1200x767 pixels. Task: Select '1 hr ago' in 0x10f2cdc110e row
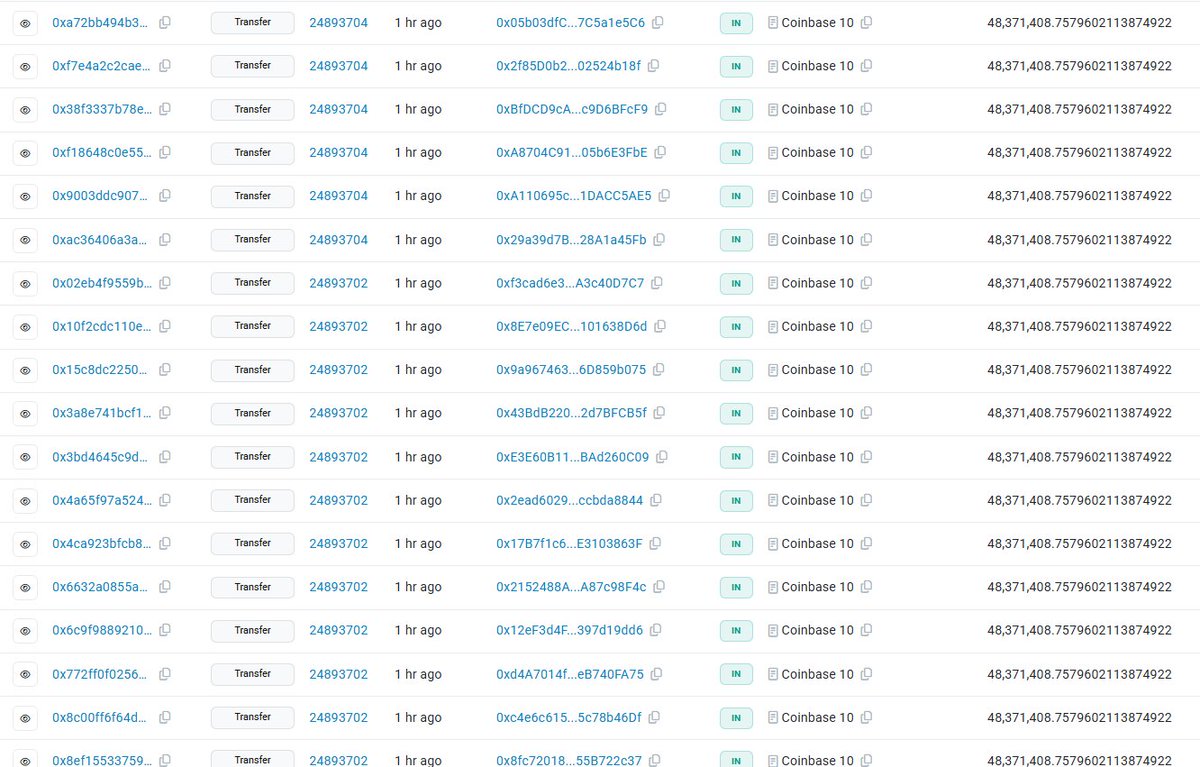(x=418, y=326)
